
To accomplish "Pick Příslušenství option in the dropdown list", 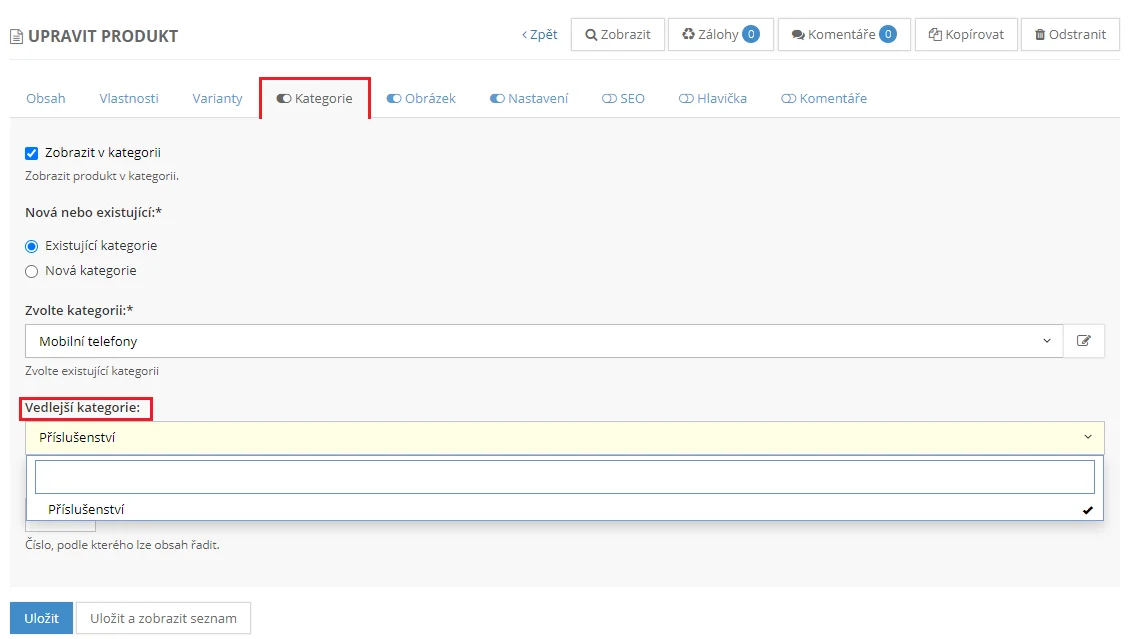I will [x=86, y=510].
